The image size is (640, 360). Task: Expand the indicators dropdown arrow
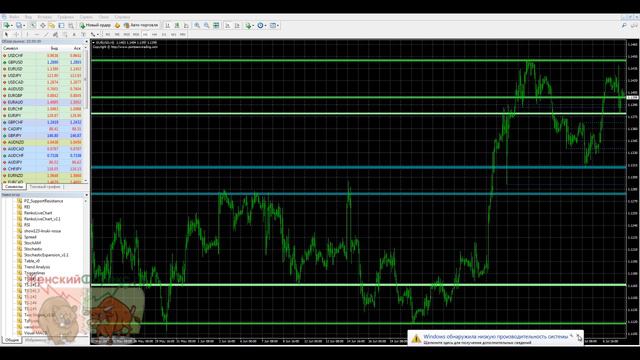[x=253, y=26]
